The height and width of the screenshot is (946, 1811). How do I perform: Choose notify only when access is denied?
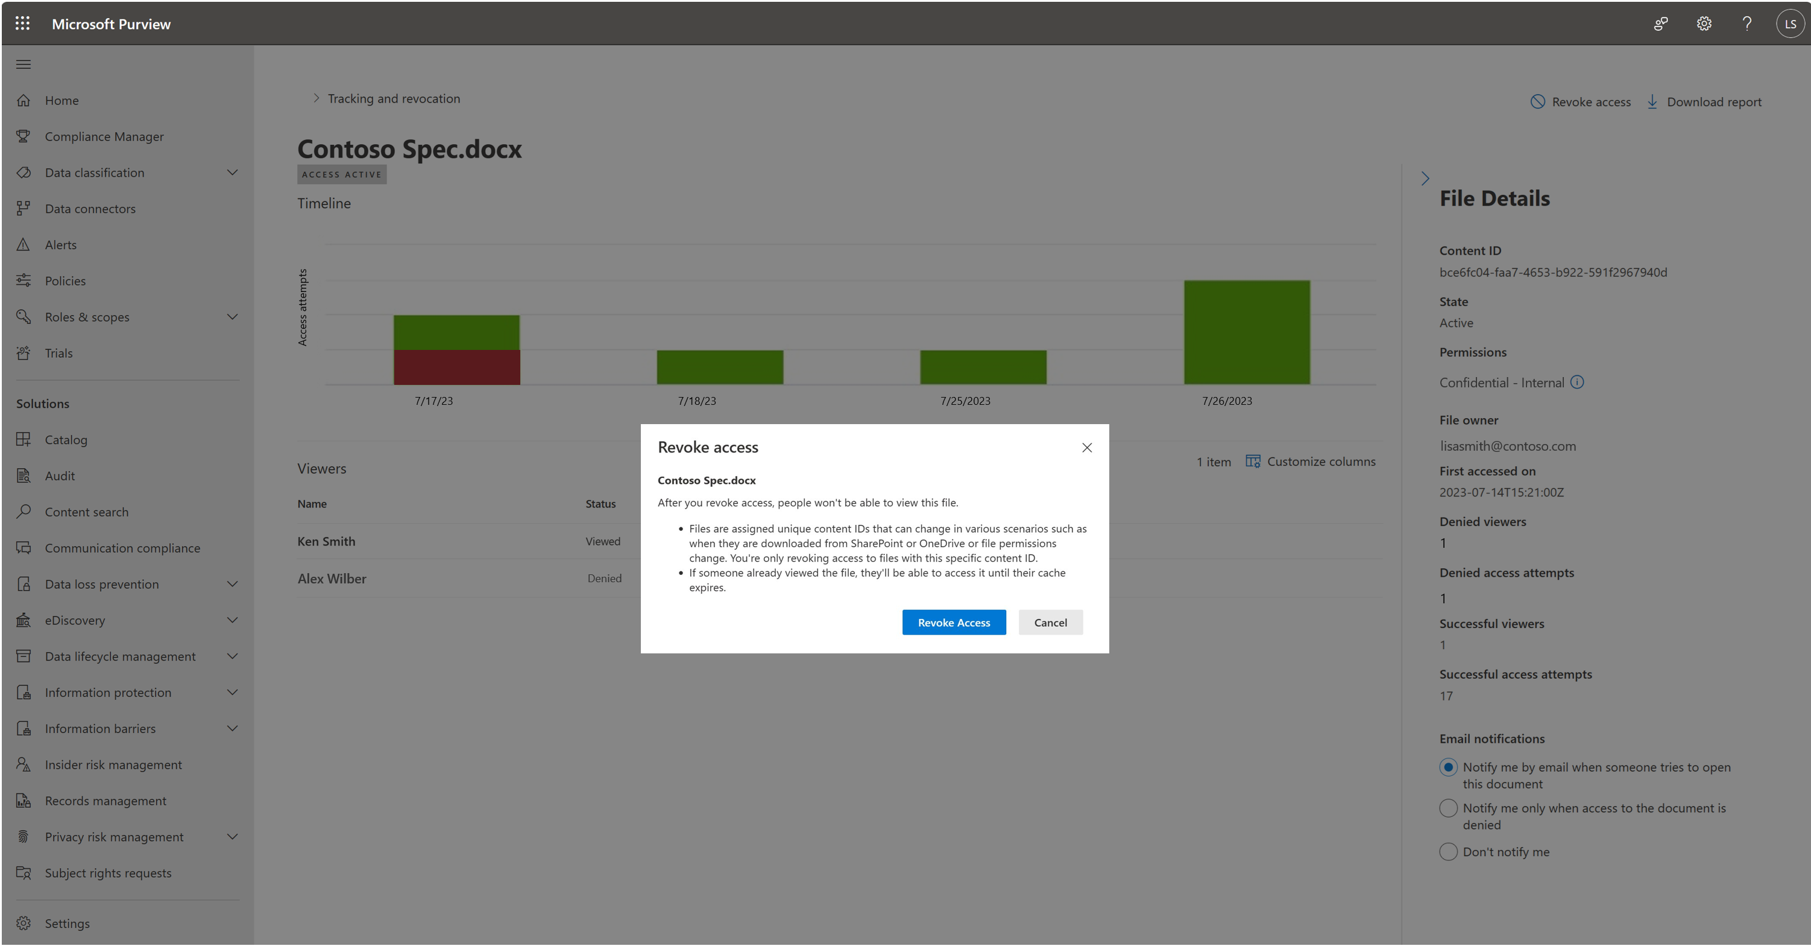(x=1448, y=808)
